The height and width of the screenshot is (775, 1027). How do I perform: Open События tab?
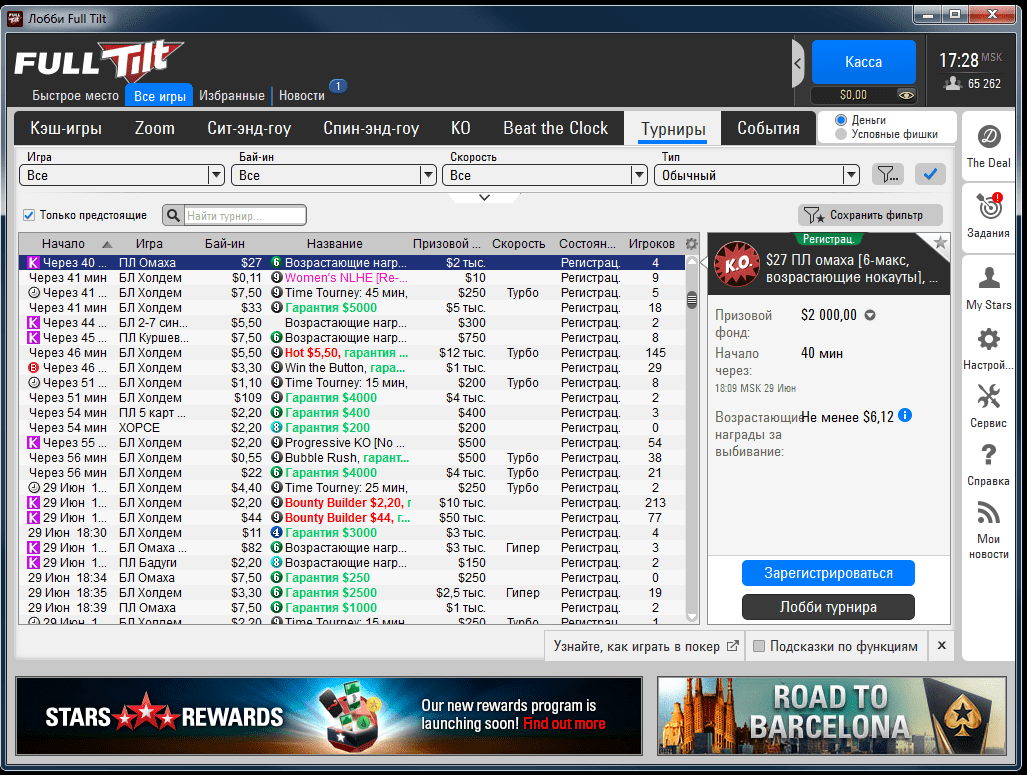pos(768,128)
